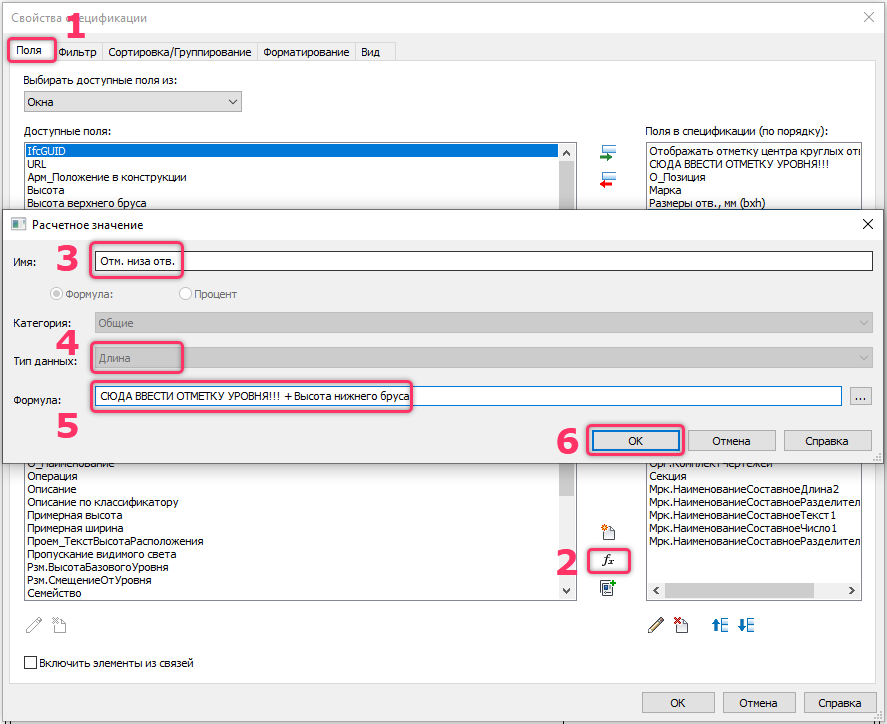Select О_Позиция in specification fields
Viewport: 887px width, 724px height.
[x=753, y=177]
